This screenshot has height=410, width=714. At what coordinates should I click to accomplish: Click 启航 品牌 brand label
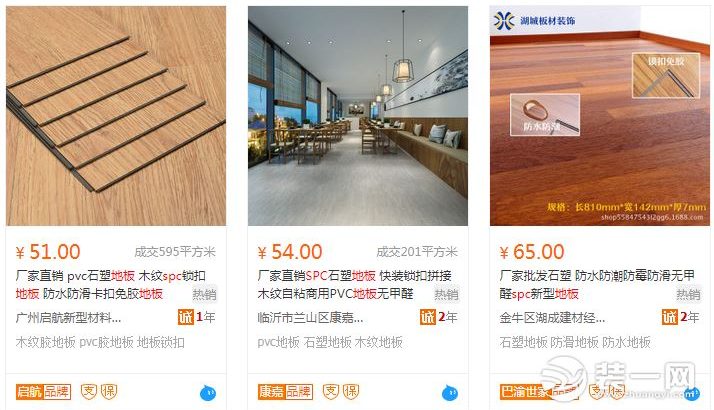click(x=43, y=392)
